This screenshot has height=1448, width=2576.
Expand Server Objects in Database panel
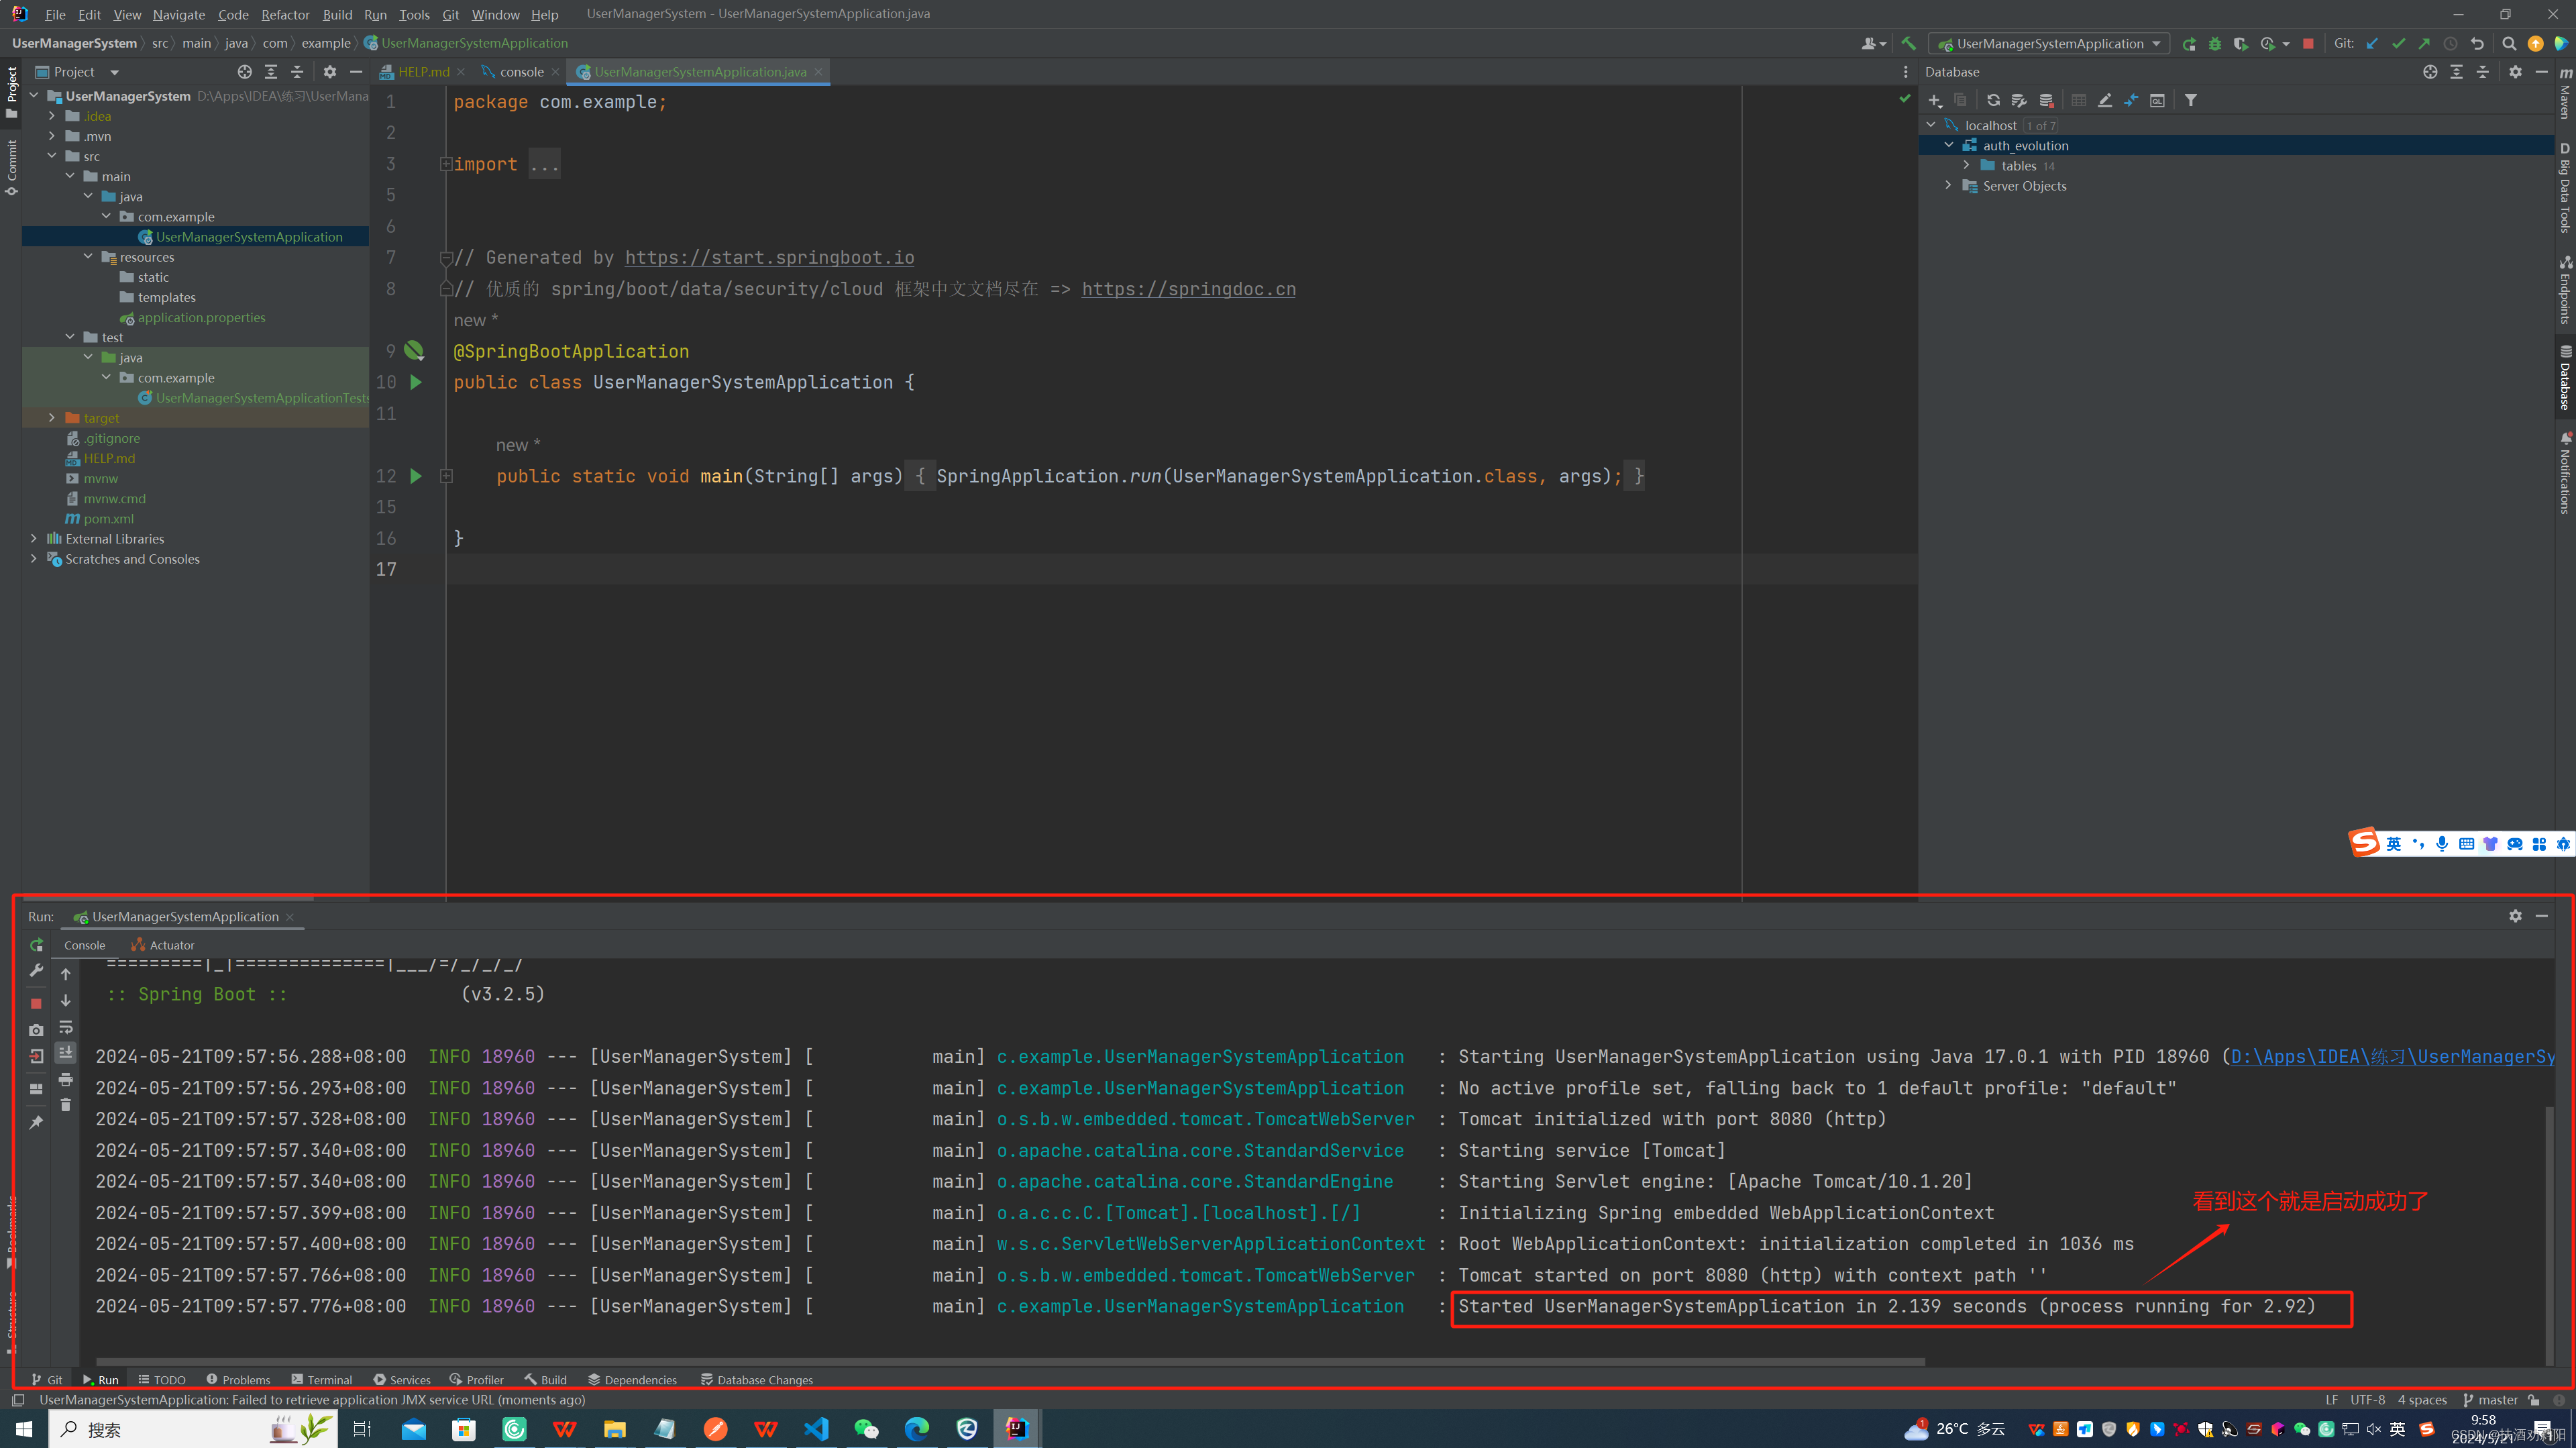click(x=1948, y=186)
